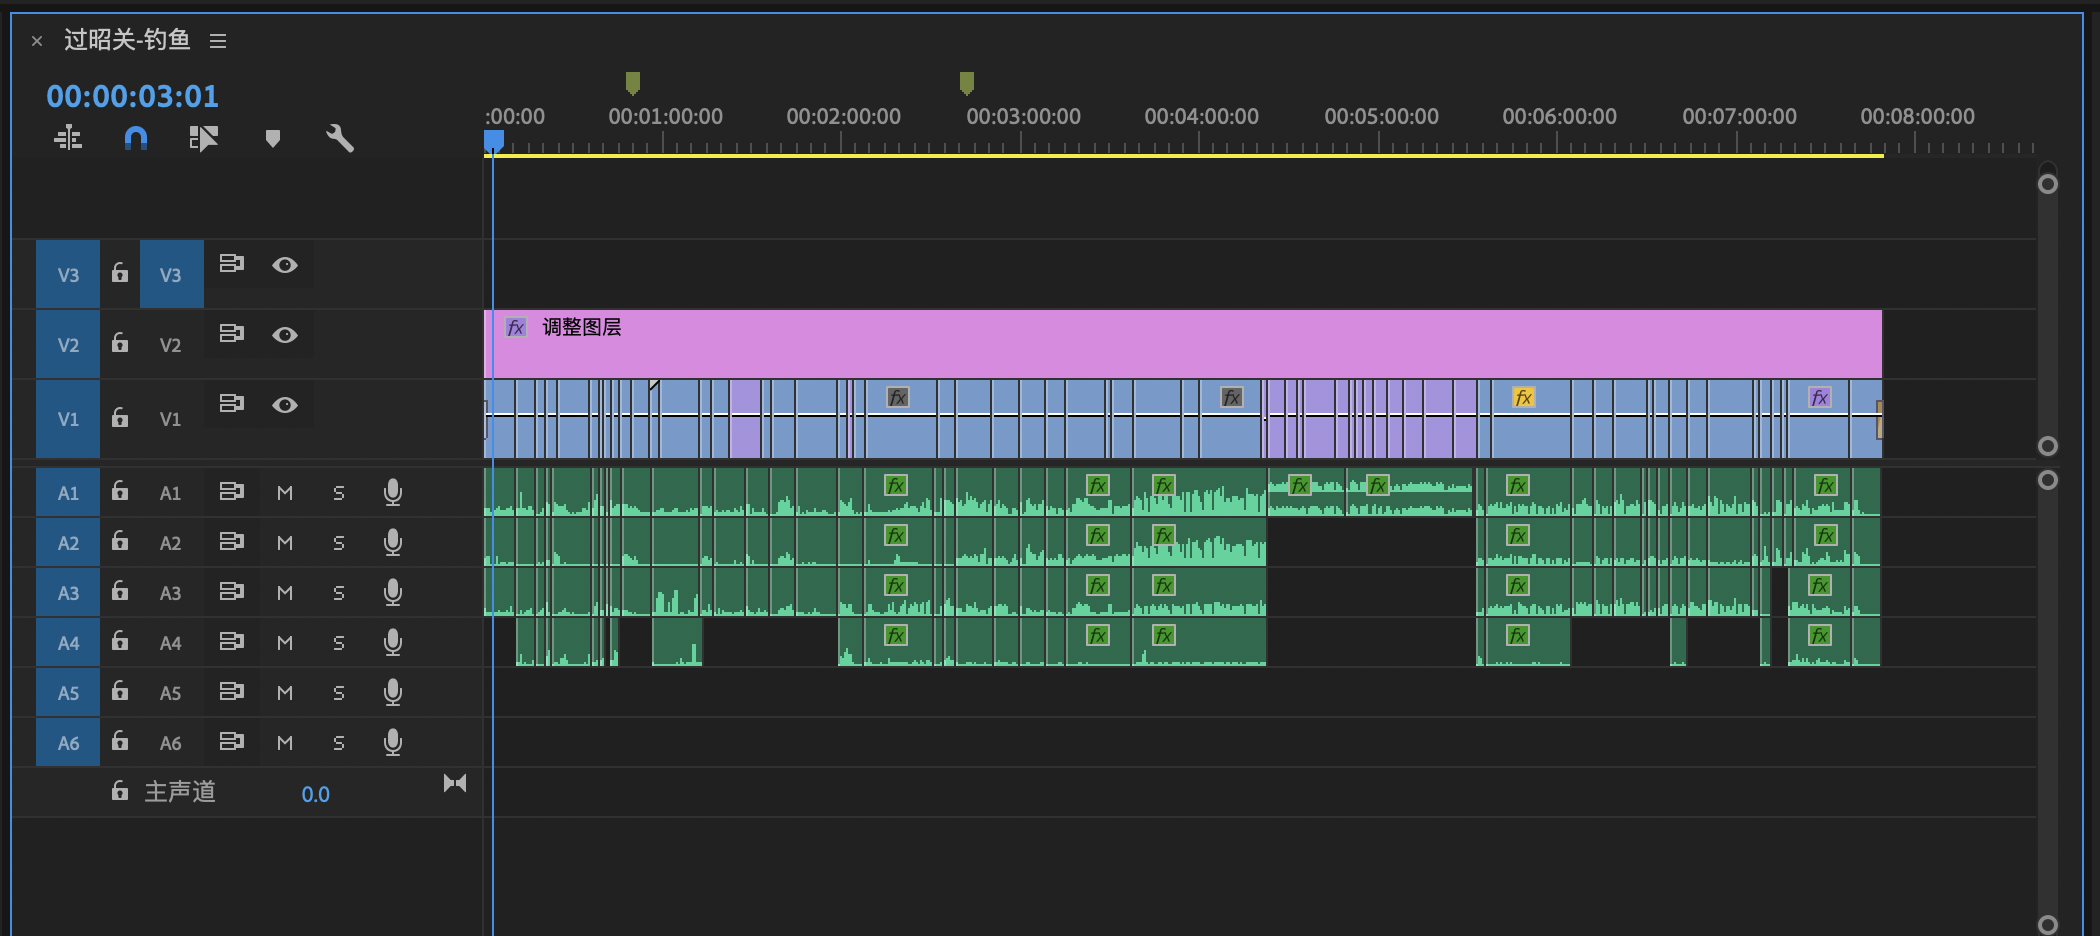Viewport: 2100px width, 936px height.
Task: Click the yellow fx badge on V1 clip
Action: (x=1523, y=398)
